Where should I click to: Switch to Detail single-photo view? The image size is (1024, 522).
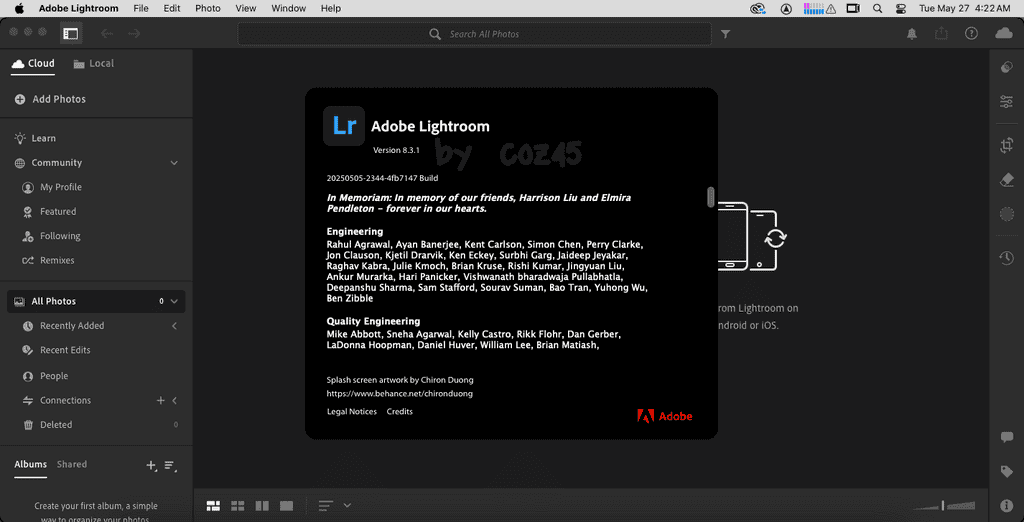point(286,506)
